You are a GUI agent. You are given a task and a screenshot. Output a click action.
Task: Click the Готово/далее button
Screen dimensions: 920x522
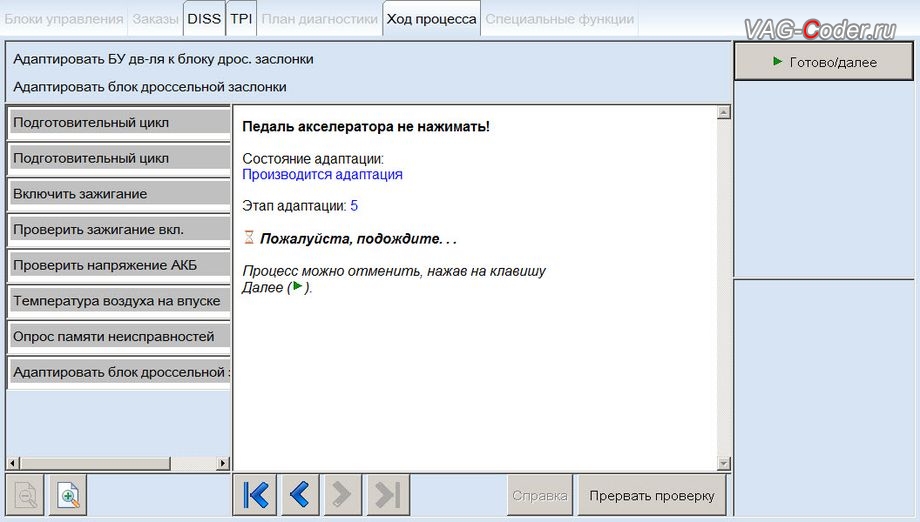(x=824, y=62)
